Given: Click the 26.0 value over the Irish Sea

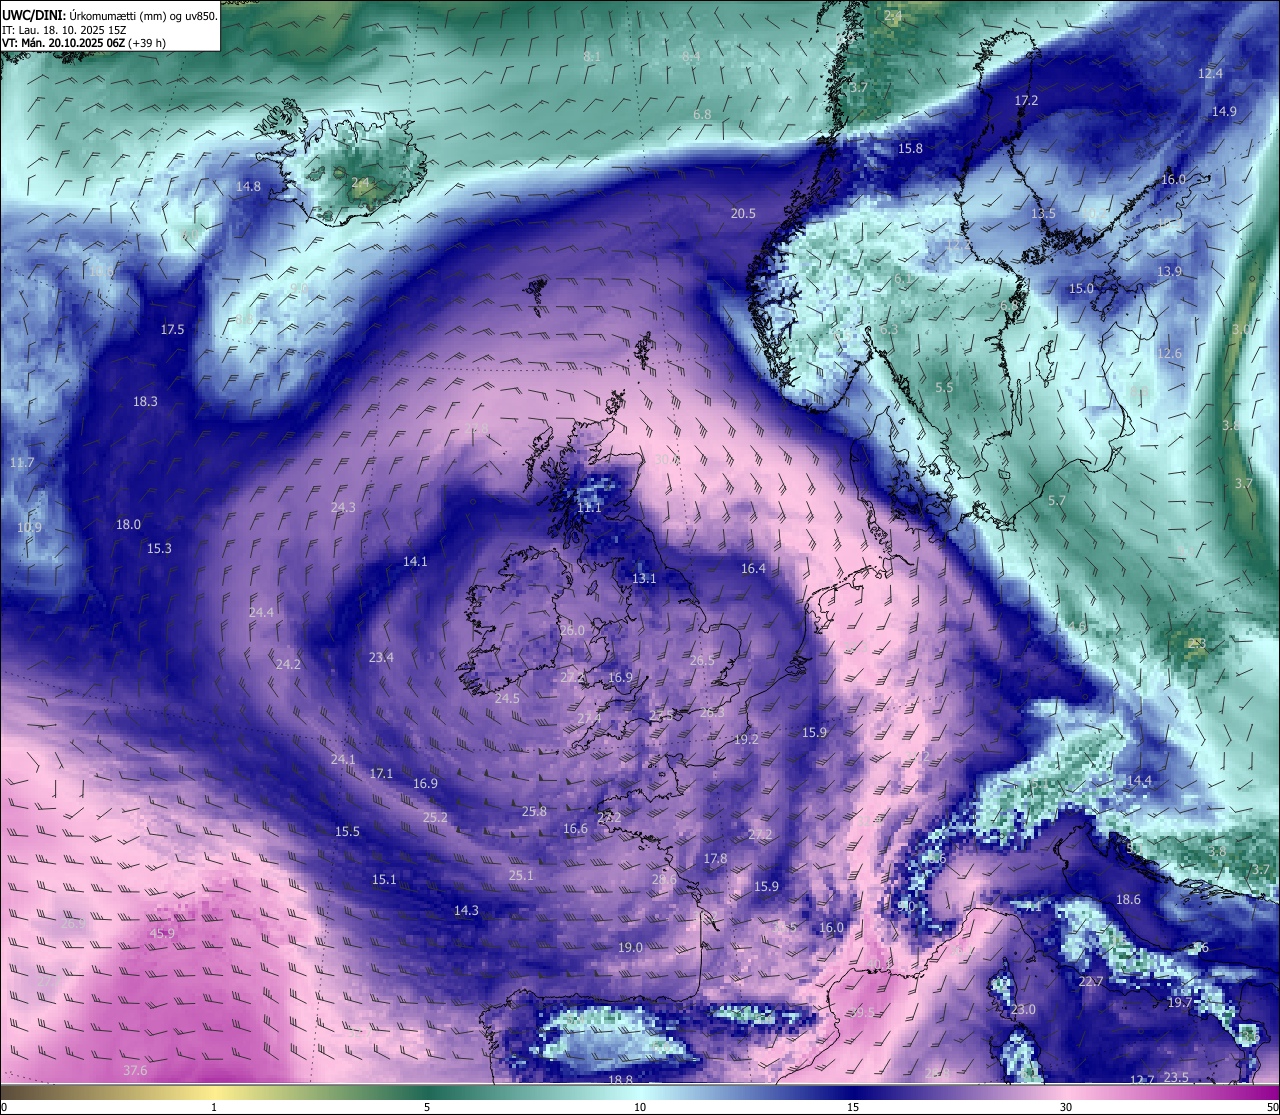Looking at the screenshot, I should (572, 630).
